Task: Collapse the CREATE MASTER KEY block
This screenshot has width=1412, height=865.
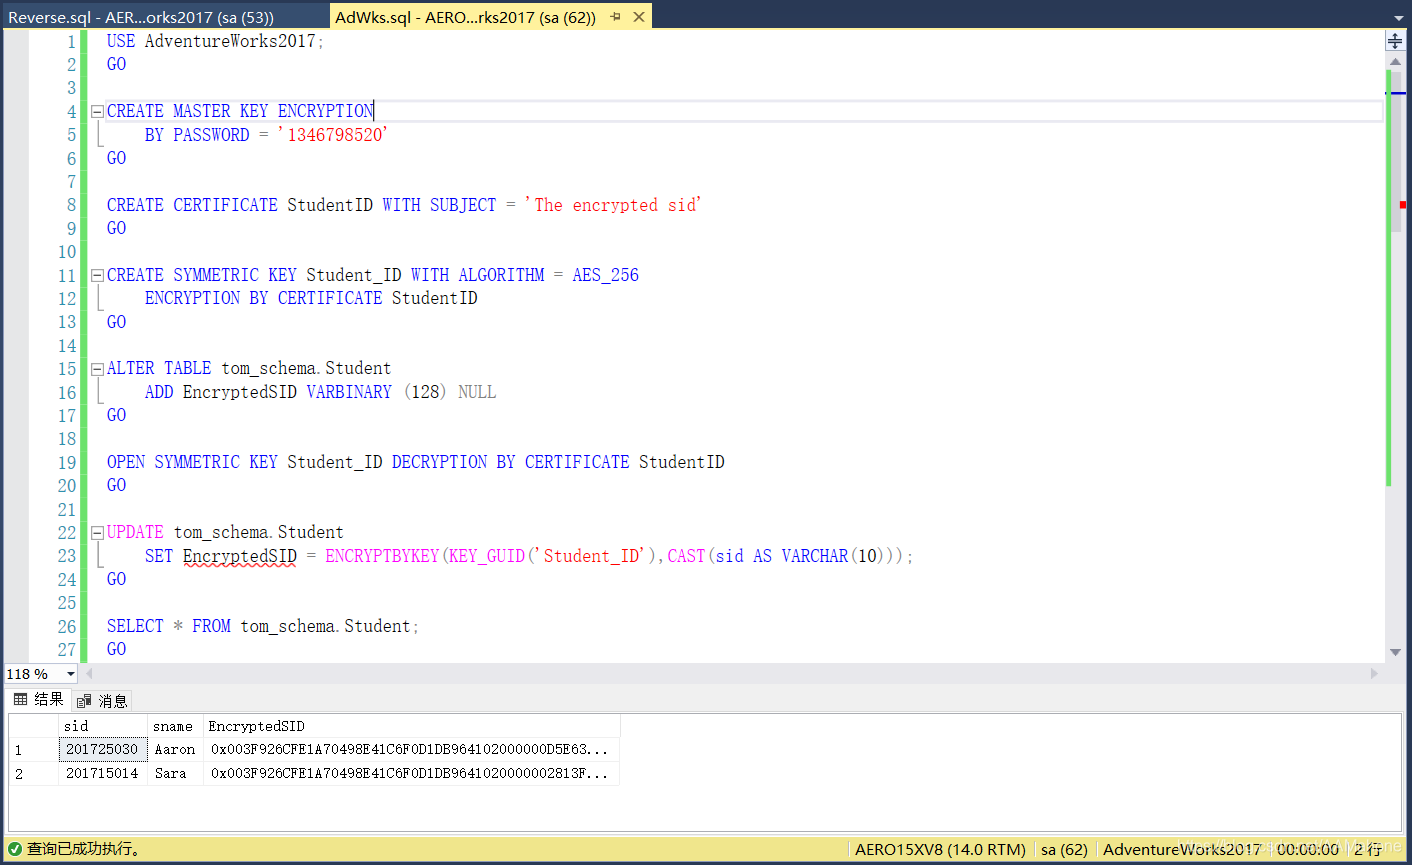Action: [97, 112]
